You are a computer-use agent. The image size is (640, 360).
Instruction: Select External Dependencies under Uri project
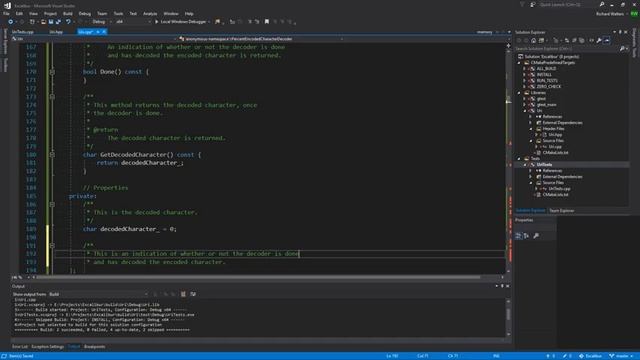coord(562,122)
